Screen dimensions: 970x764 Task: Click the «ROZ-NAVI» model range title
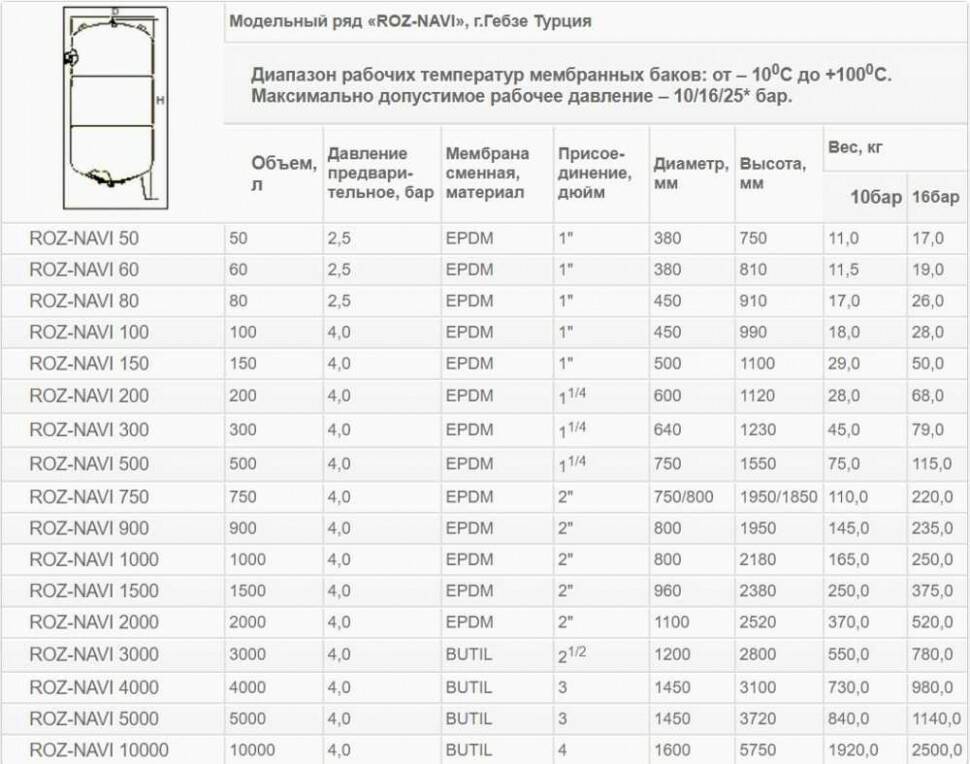[x=410, y=21]
